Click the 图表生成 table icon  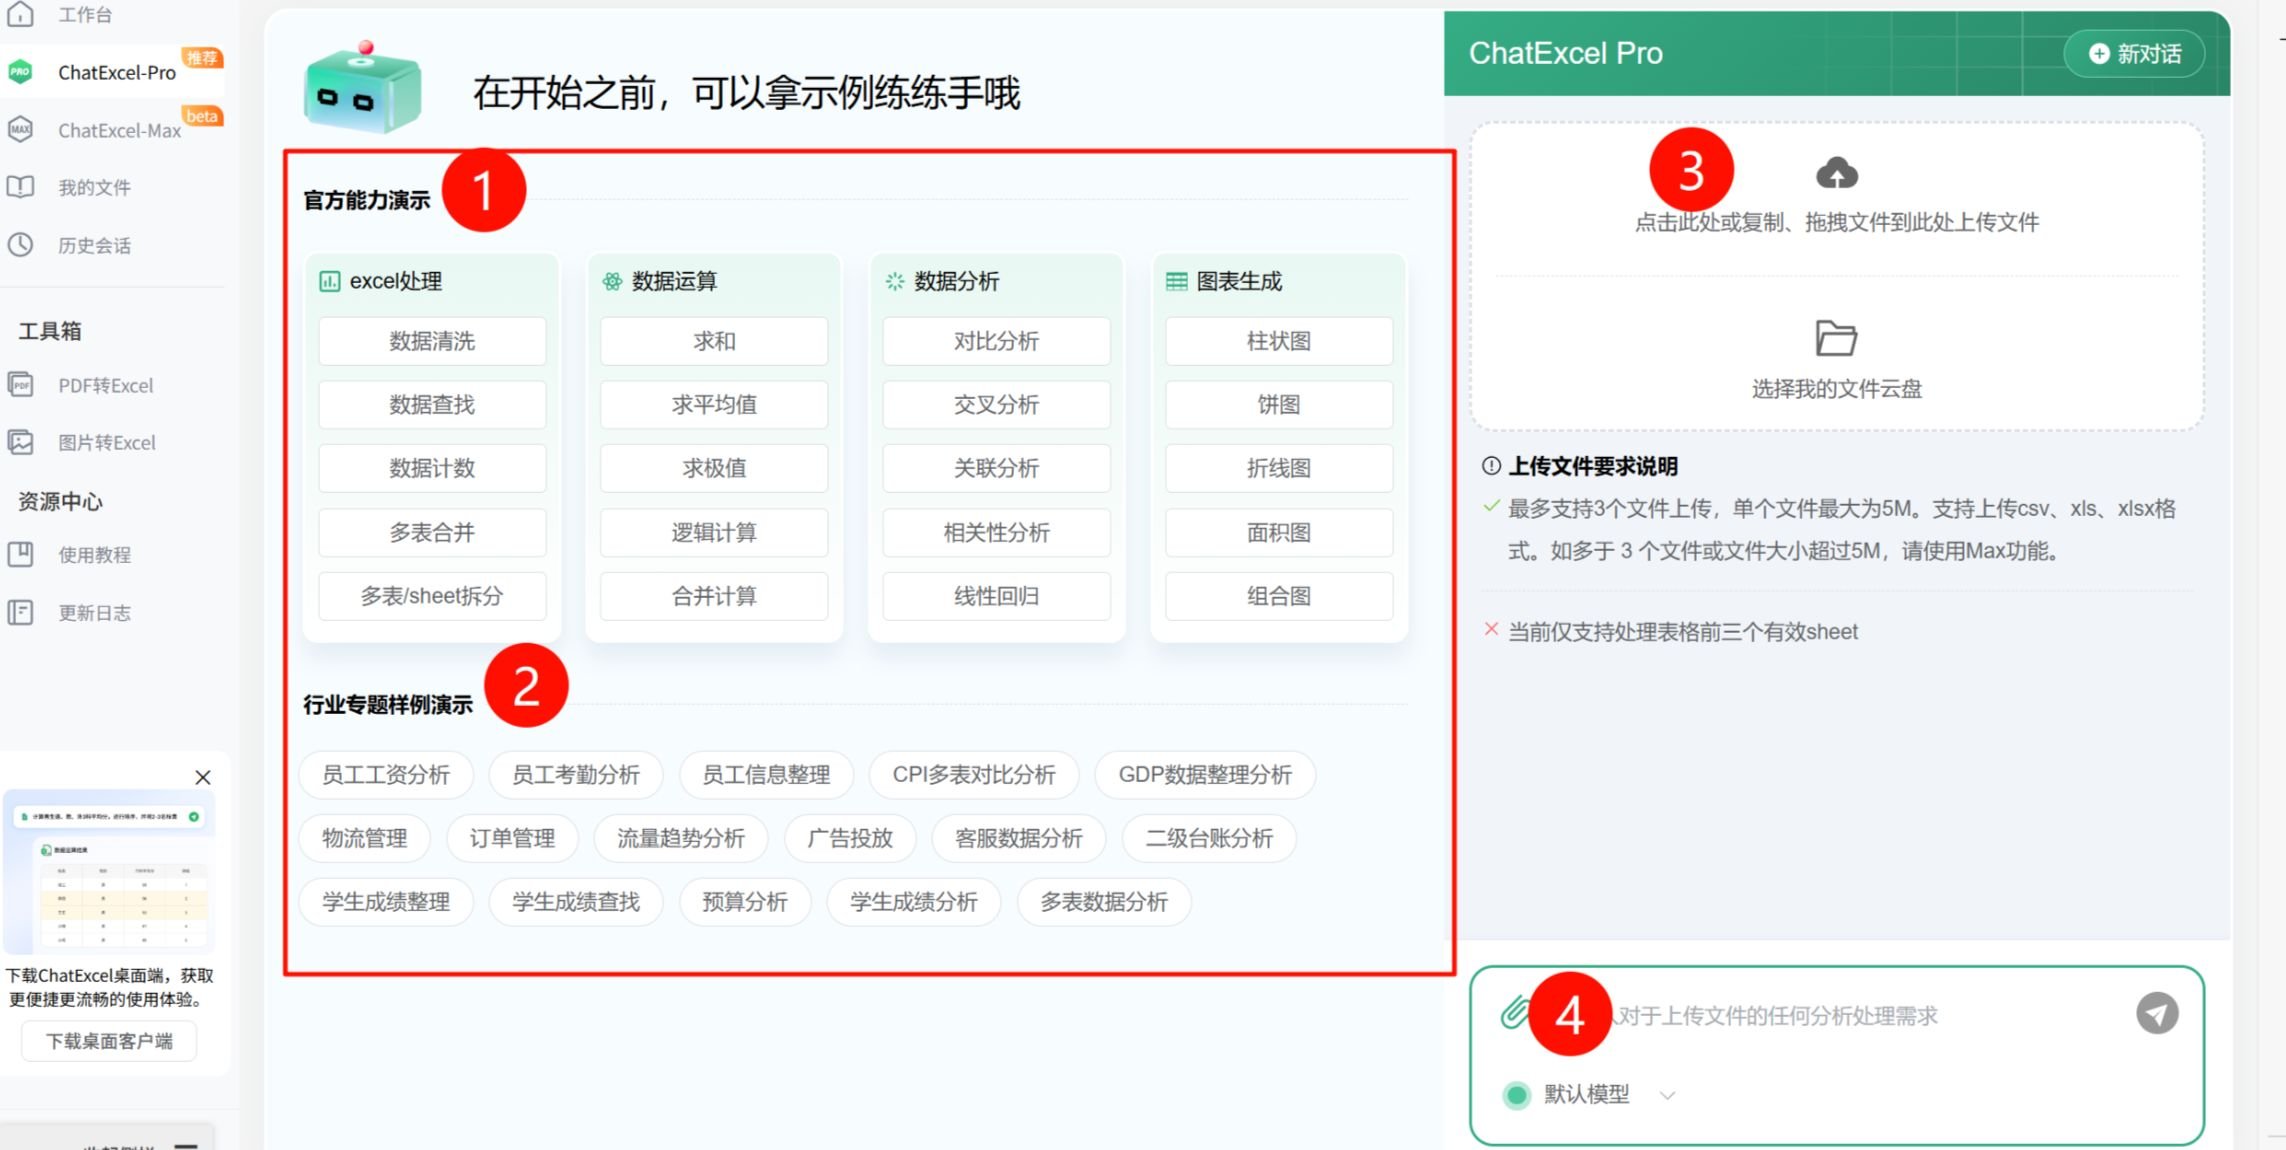coord(1177,282)
